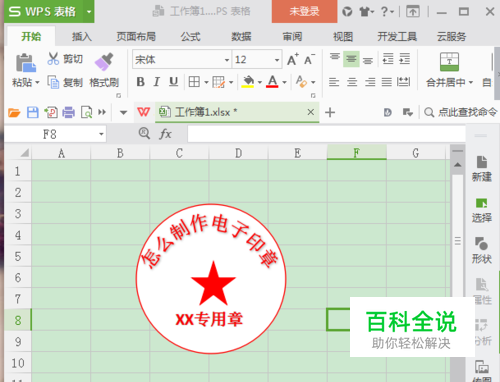
Task: Apply yellow fill color bucket
Action: 248,82
